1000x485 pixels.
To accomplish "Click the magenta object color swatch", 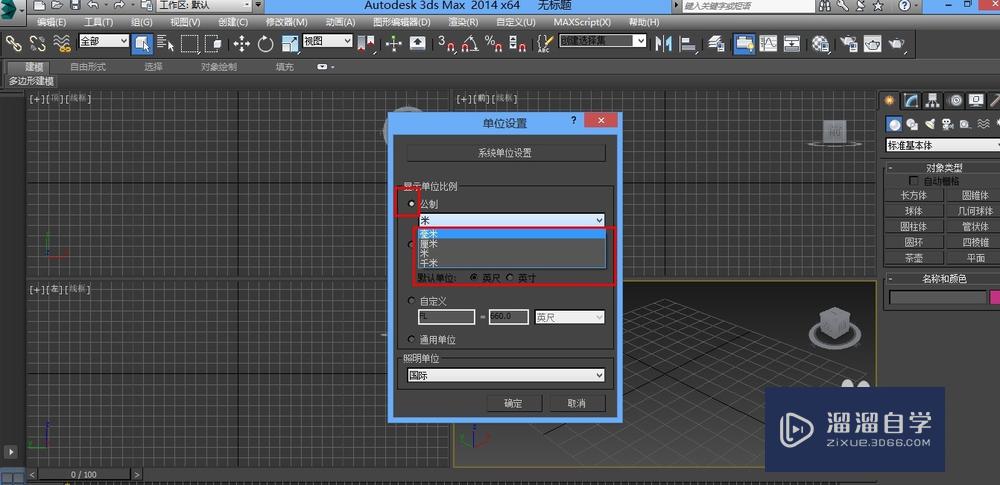I will (x=995, y=297).
